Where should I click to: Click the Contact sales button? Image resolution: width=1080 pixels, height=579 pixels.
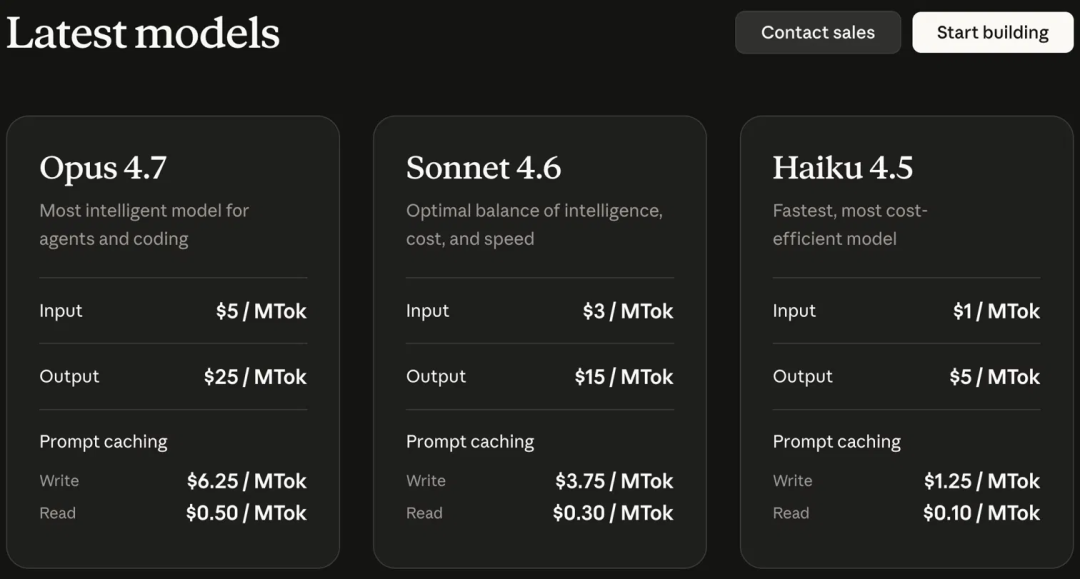click(818, 32)
